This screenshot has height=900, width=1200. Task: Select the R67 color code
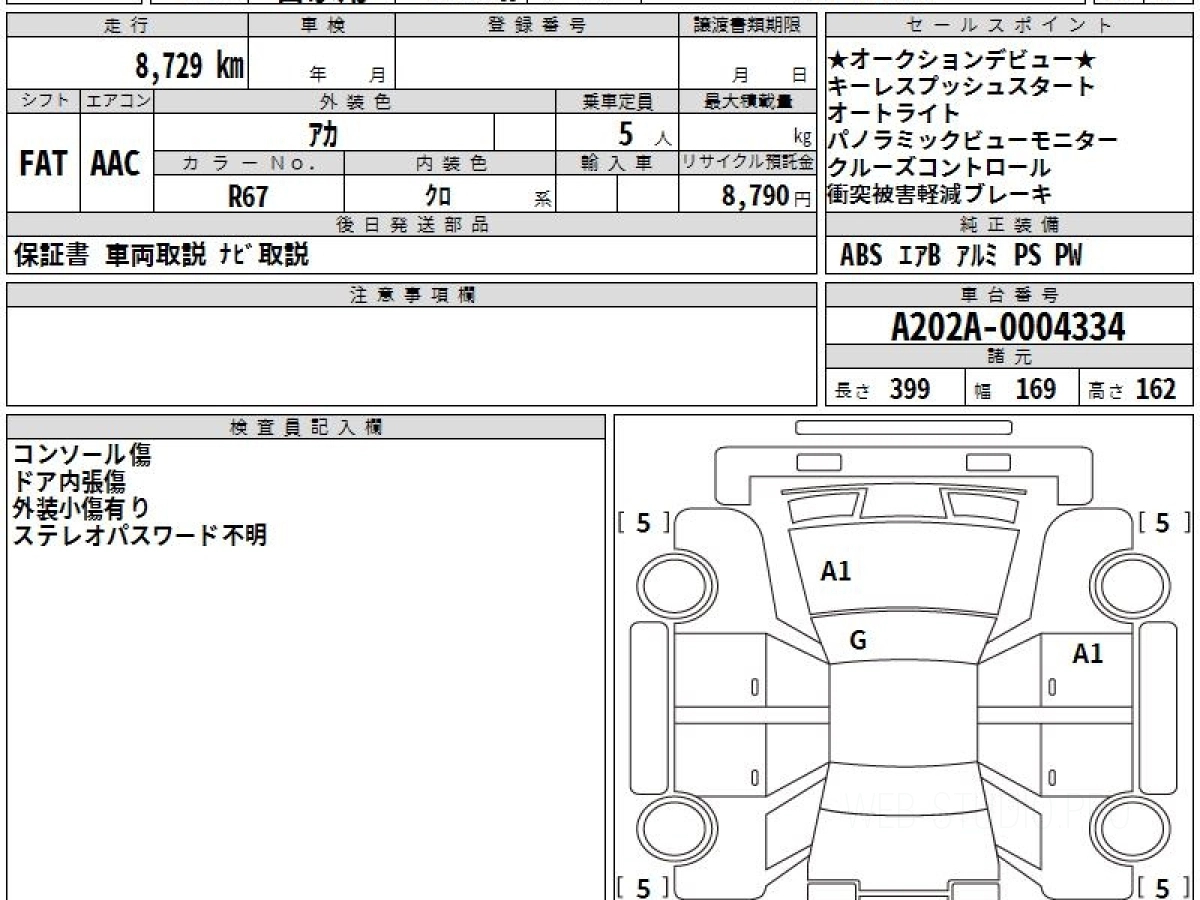point(248,196)
